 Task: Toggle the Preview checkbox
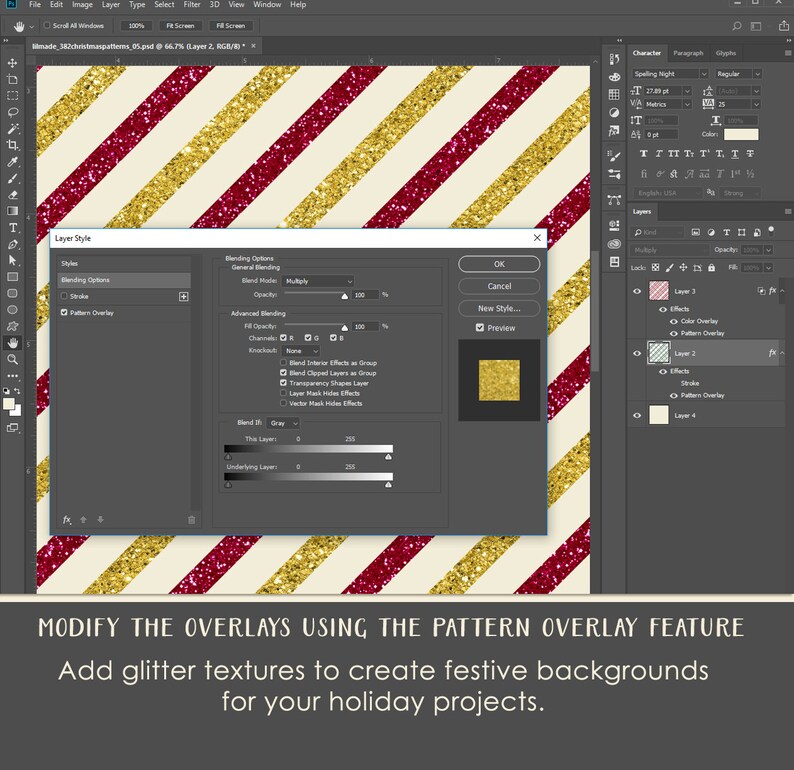480,328
